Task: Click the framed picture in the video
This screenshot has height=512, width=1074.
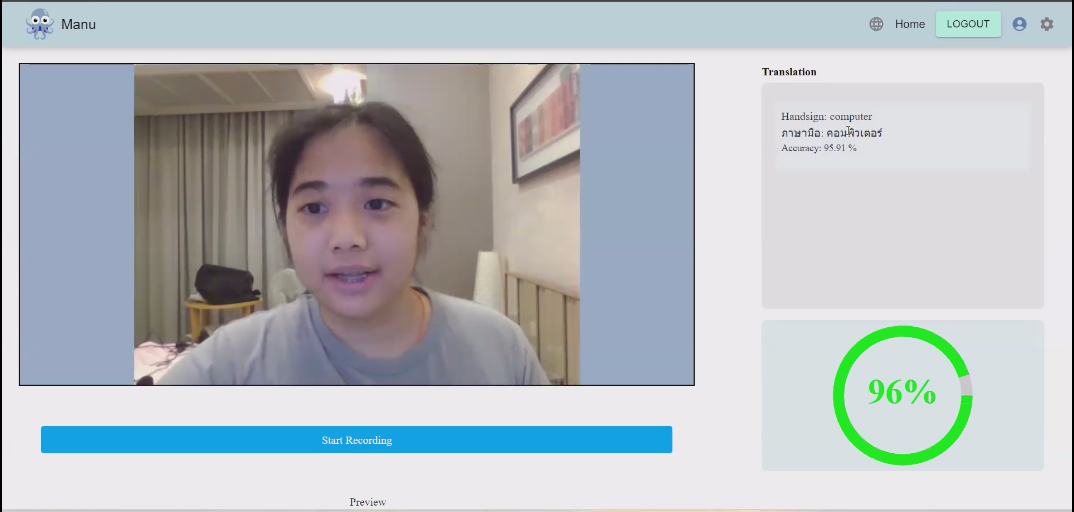Action: [546, 122]
